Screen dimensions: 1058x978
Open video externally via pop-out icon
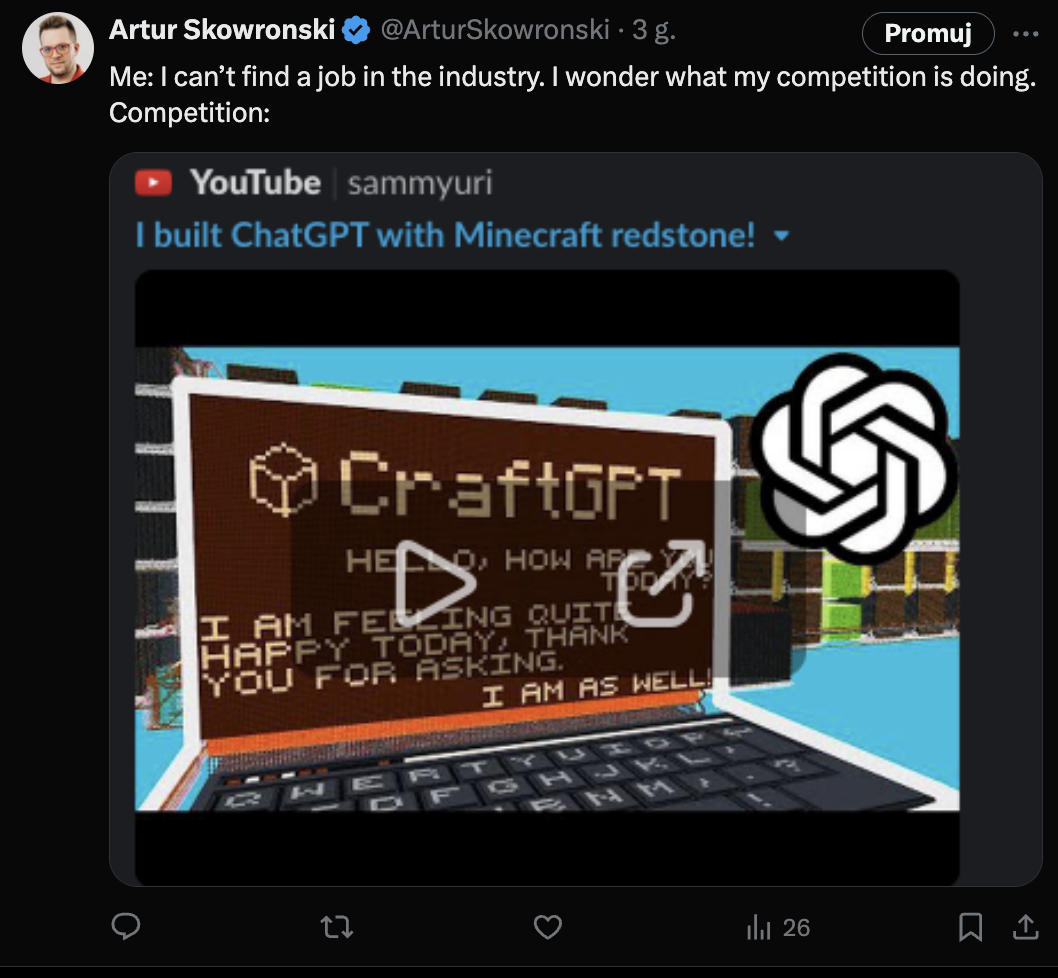[x=656, y=583]
